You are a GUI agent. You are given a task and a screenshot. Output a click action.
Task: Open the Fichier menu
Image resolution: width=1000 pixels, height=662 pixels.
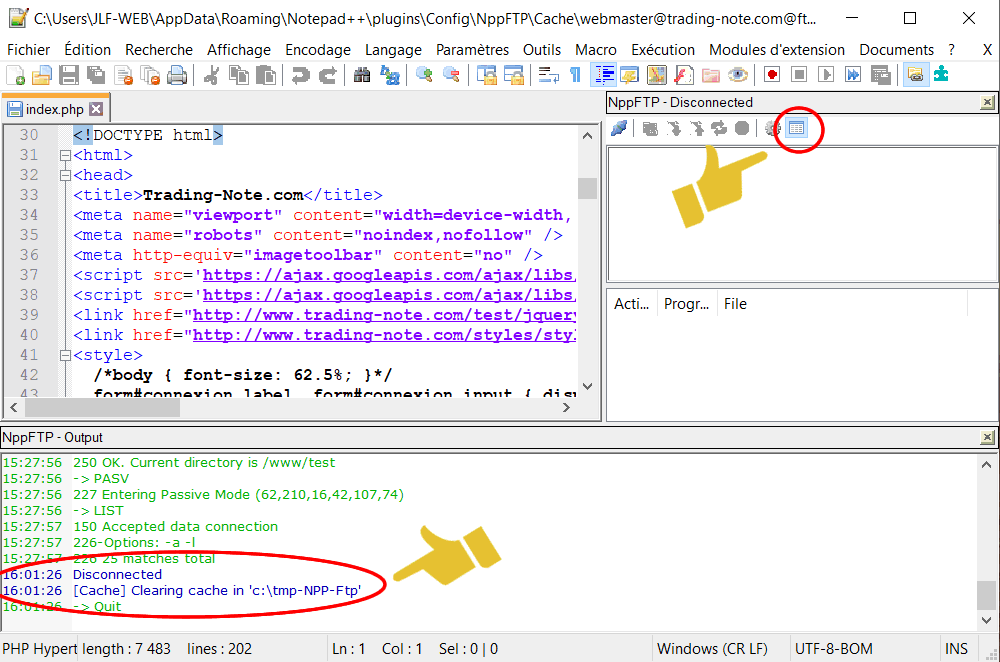coord(29,50)
